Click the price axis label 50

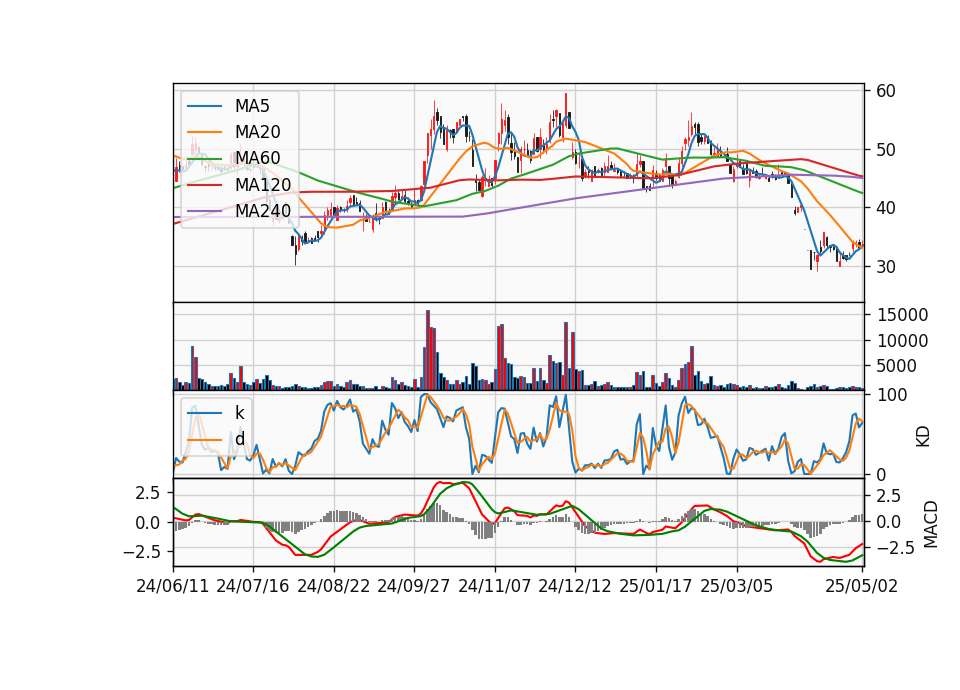pos(886,150)
